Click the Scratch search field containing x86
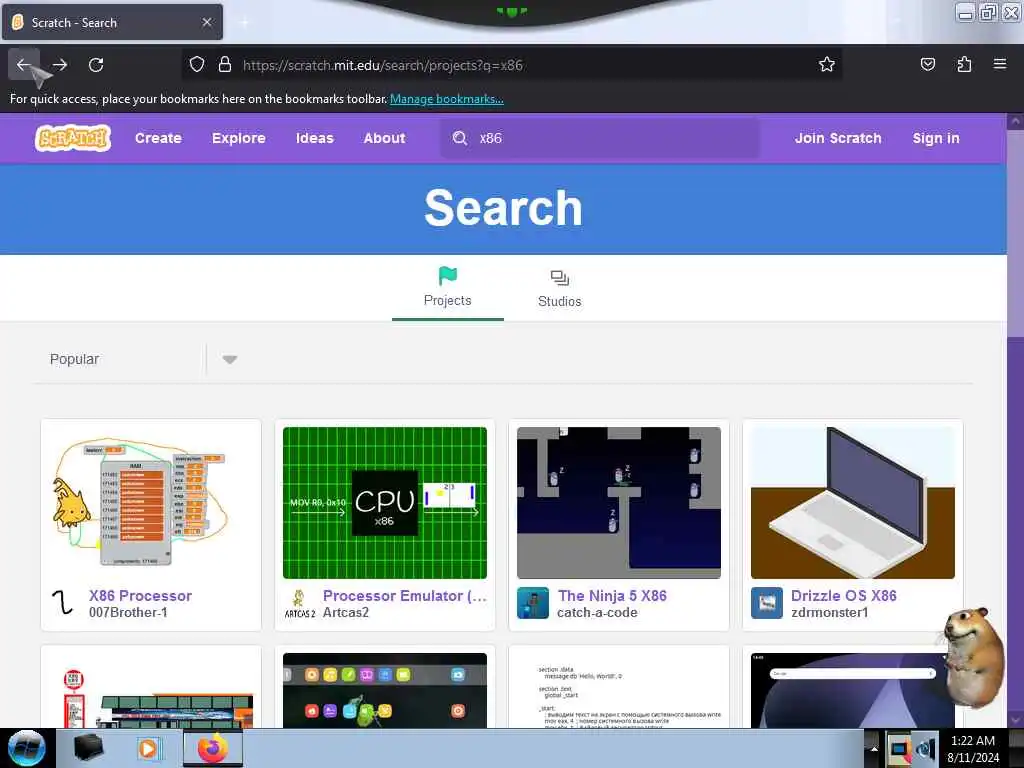 [x=600, y=138]
